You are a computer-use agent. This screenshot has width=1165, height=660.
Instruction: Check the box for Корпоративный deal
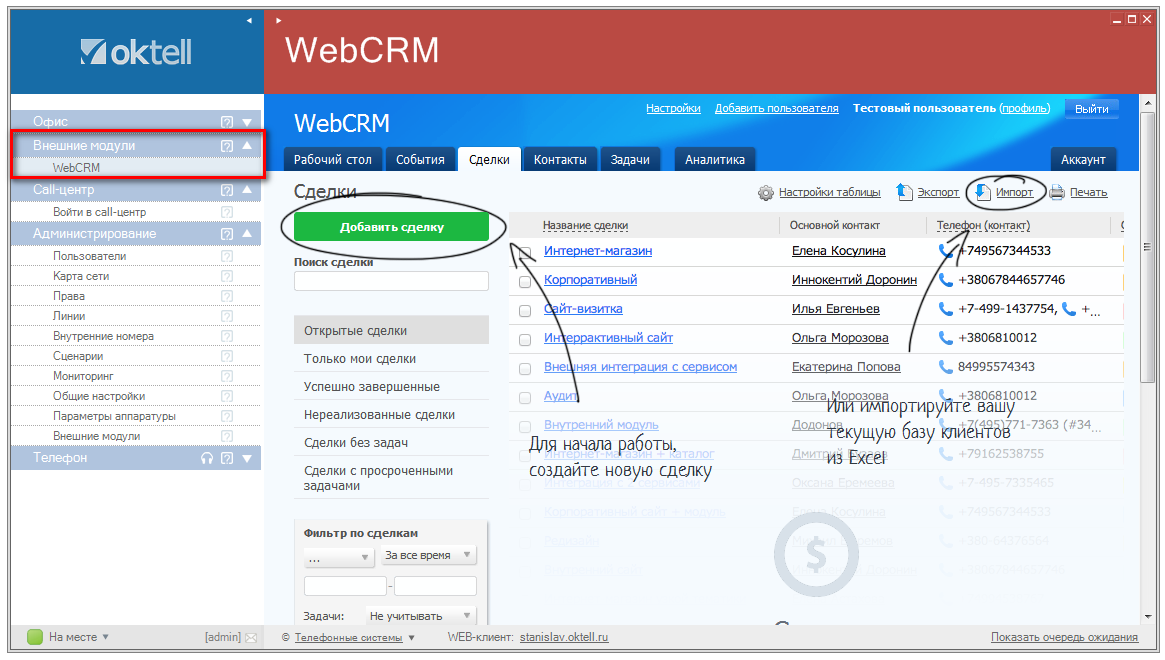click(x=525, y=282)
